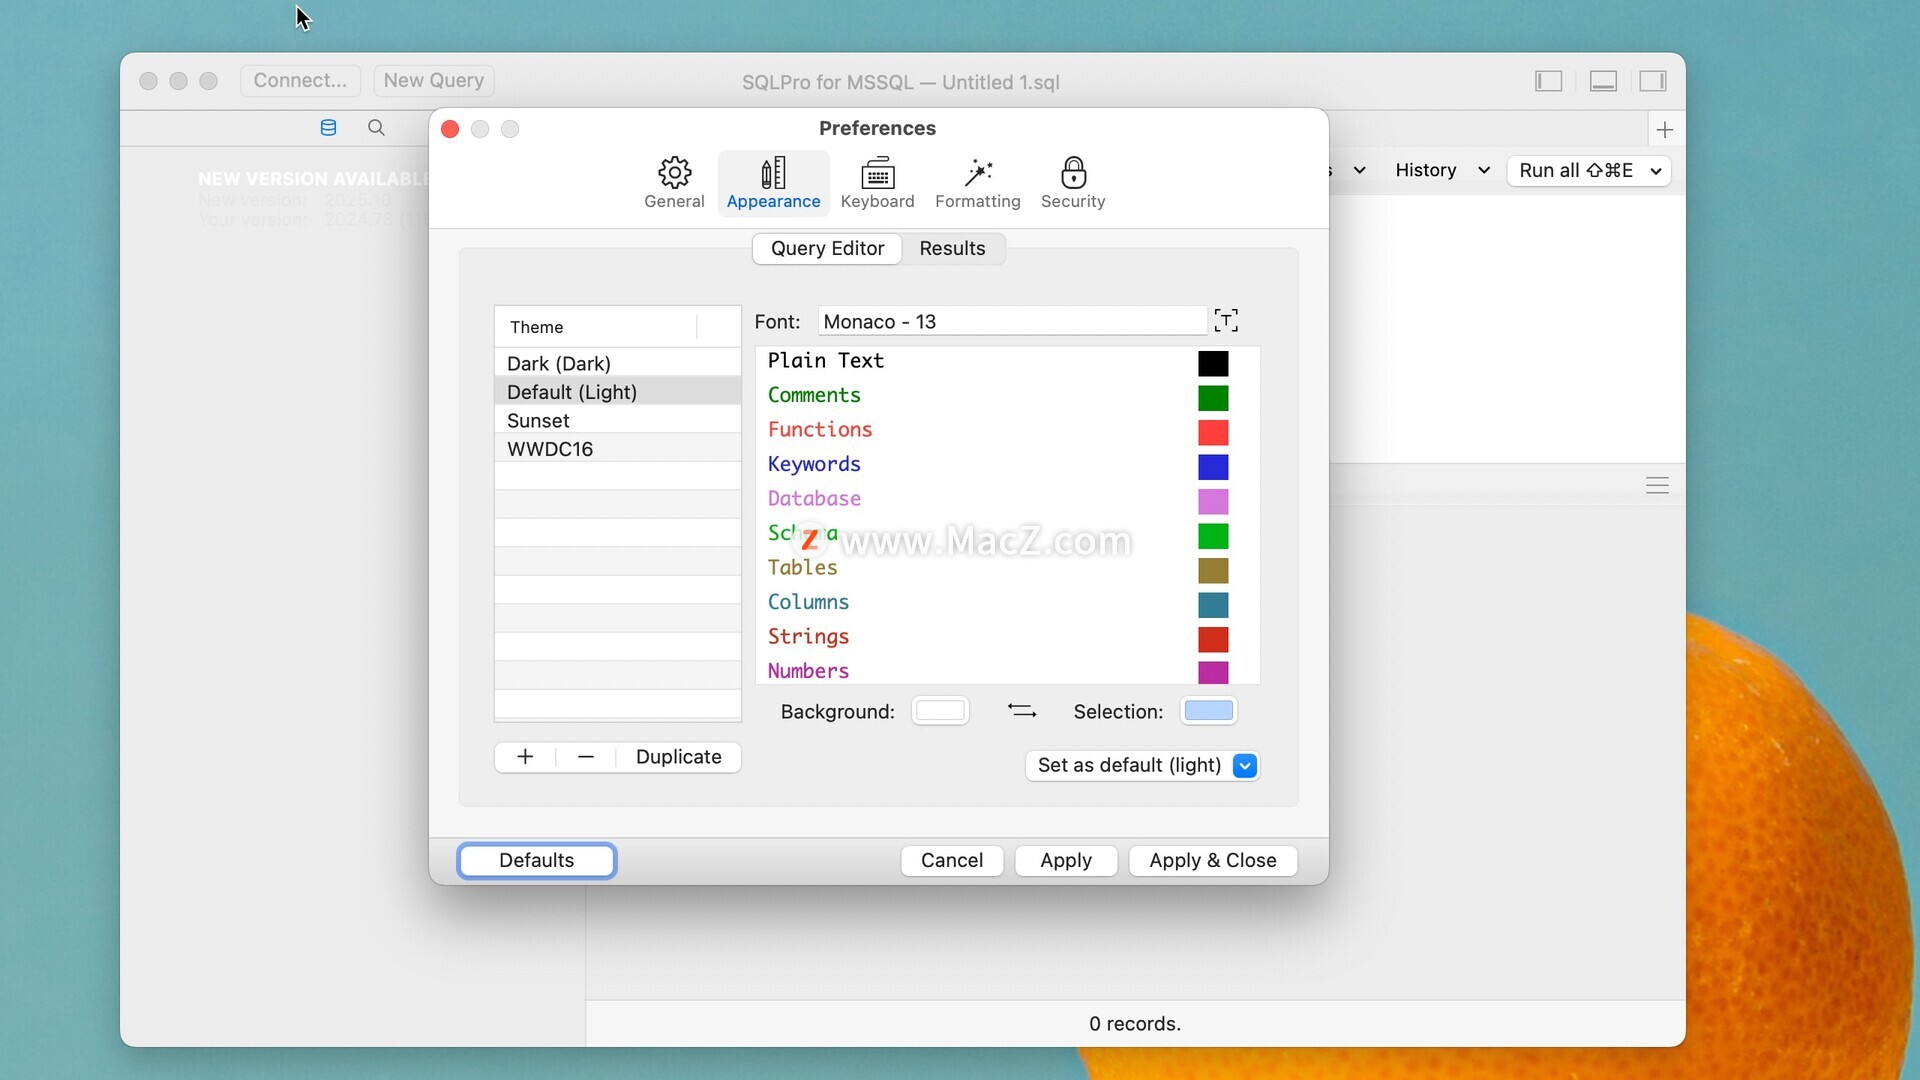The height and width of the screenshot is (1080, 1920).
Task: Close the Preferences window
Action: [450, 129]
